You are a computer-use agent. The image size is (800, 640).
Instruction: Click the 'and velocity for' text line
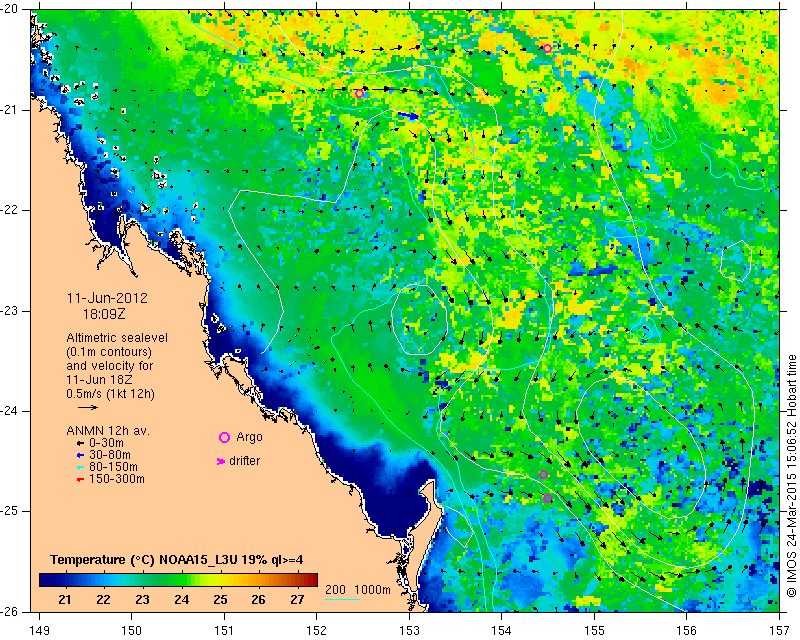click(110, 366)
